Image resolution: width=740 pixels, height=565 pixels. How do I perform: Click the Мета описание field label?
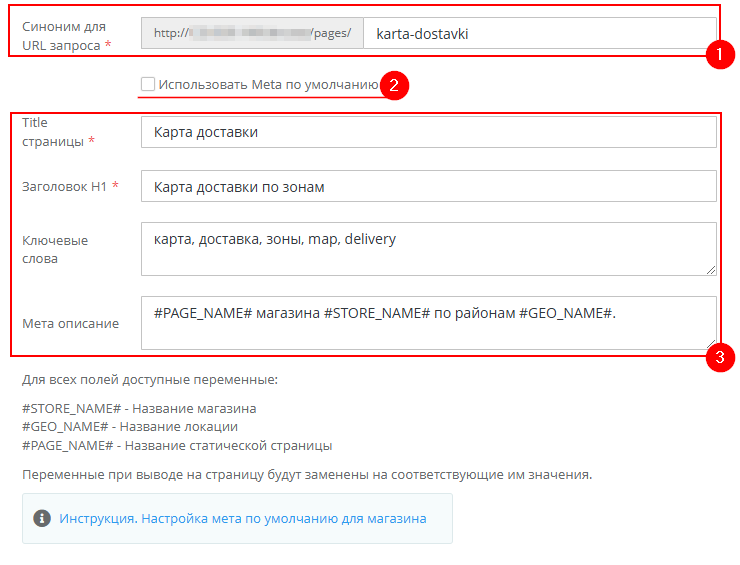[x=70, y=323]
